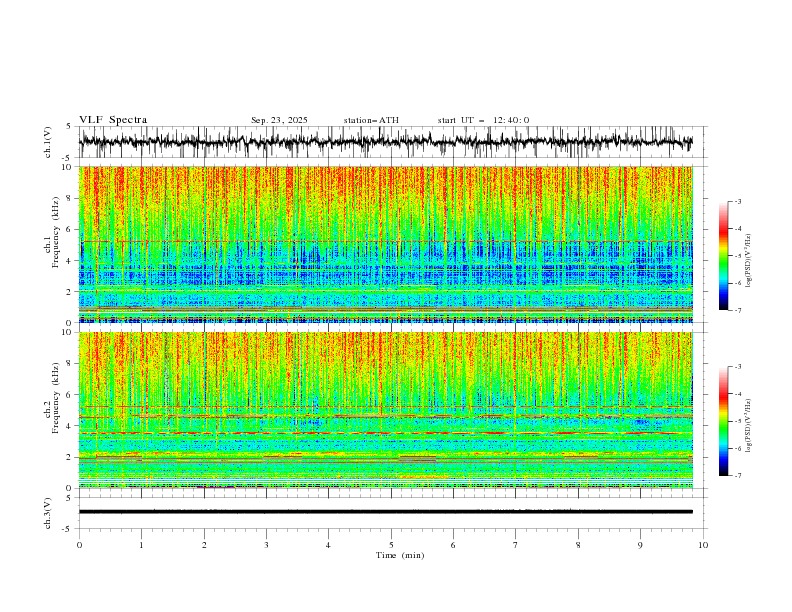Image resolution: width=792 pixels, height=612 pixels.
Task: Click the '6' kHz tick on ch.2 spectrogram
Action: click(70, 395)
